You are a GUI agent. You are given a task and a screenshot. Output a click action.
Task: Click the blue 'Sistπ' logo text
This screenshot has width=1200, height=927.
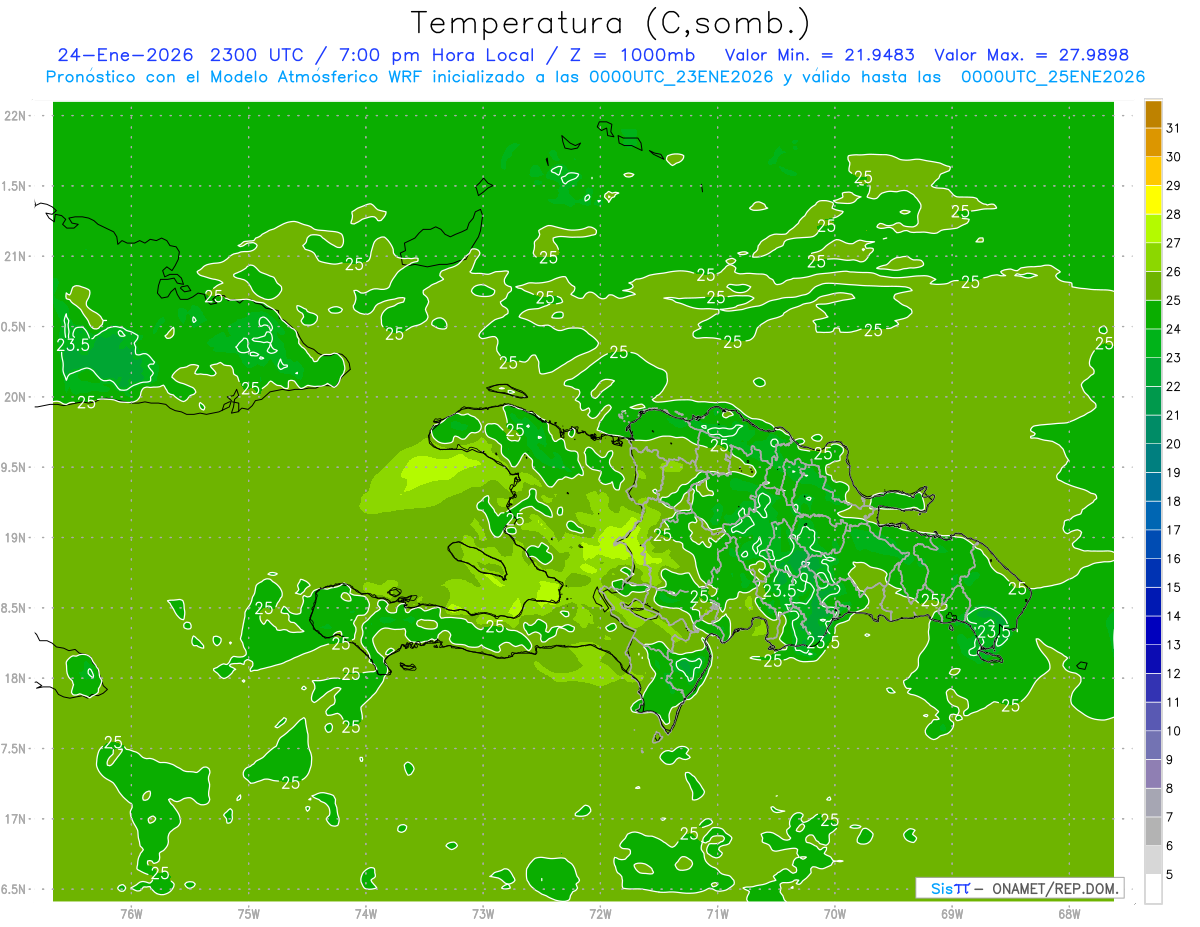pos(950,888)
